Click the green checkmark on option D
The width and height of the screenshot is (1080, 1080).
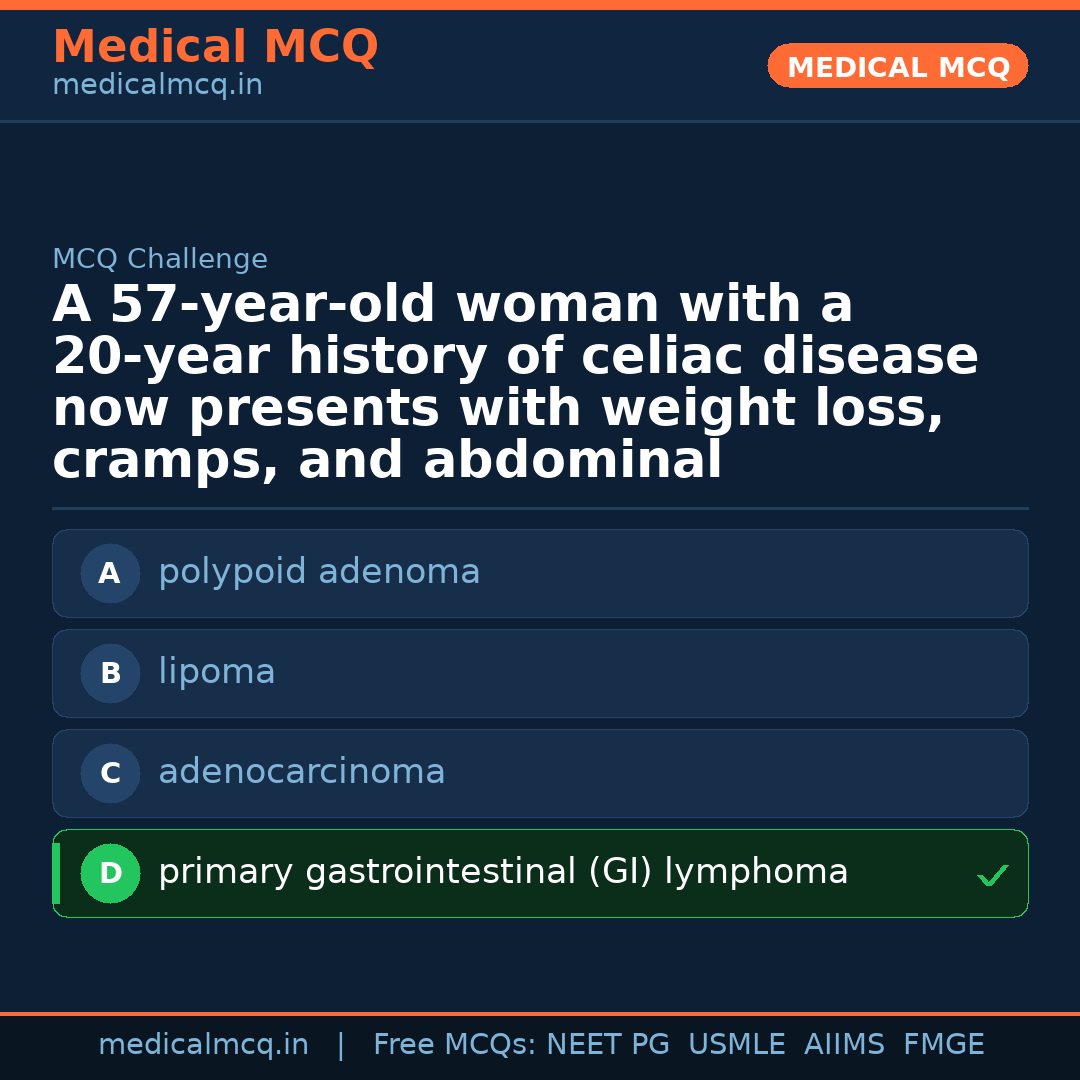[x=992, y=876]
